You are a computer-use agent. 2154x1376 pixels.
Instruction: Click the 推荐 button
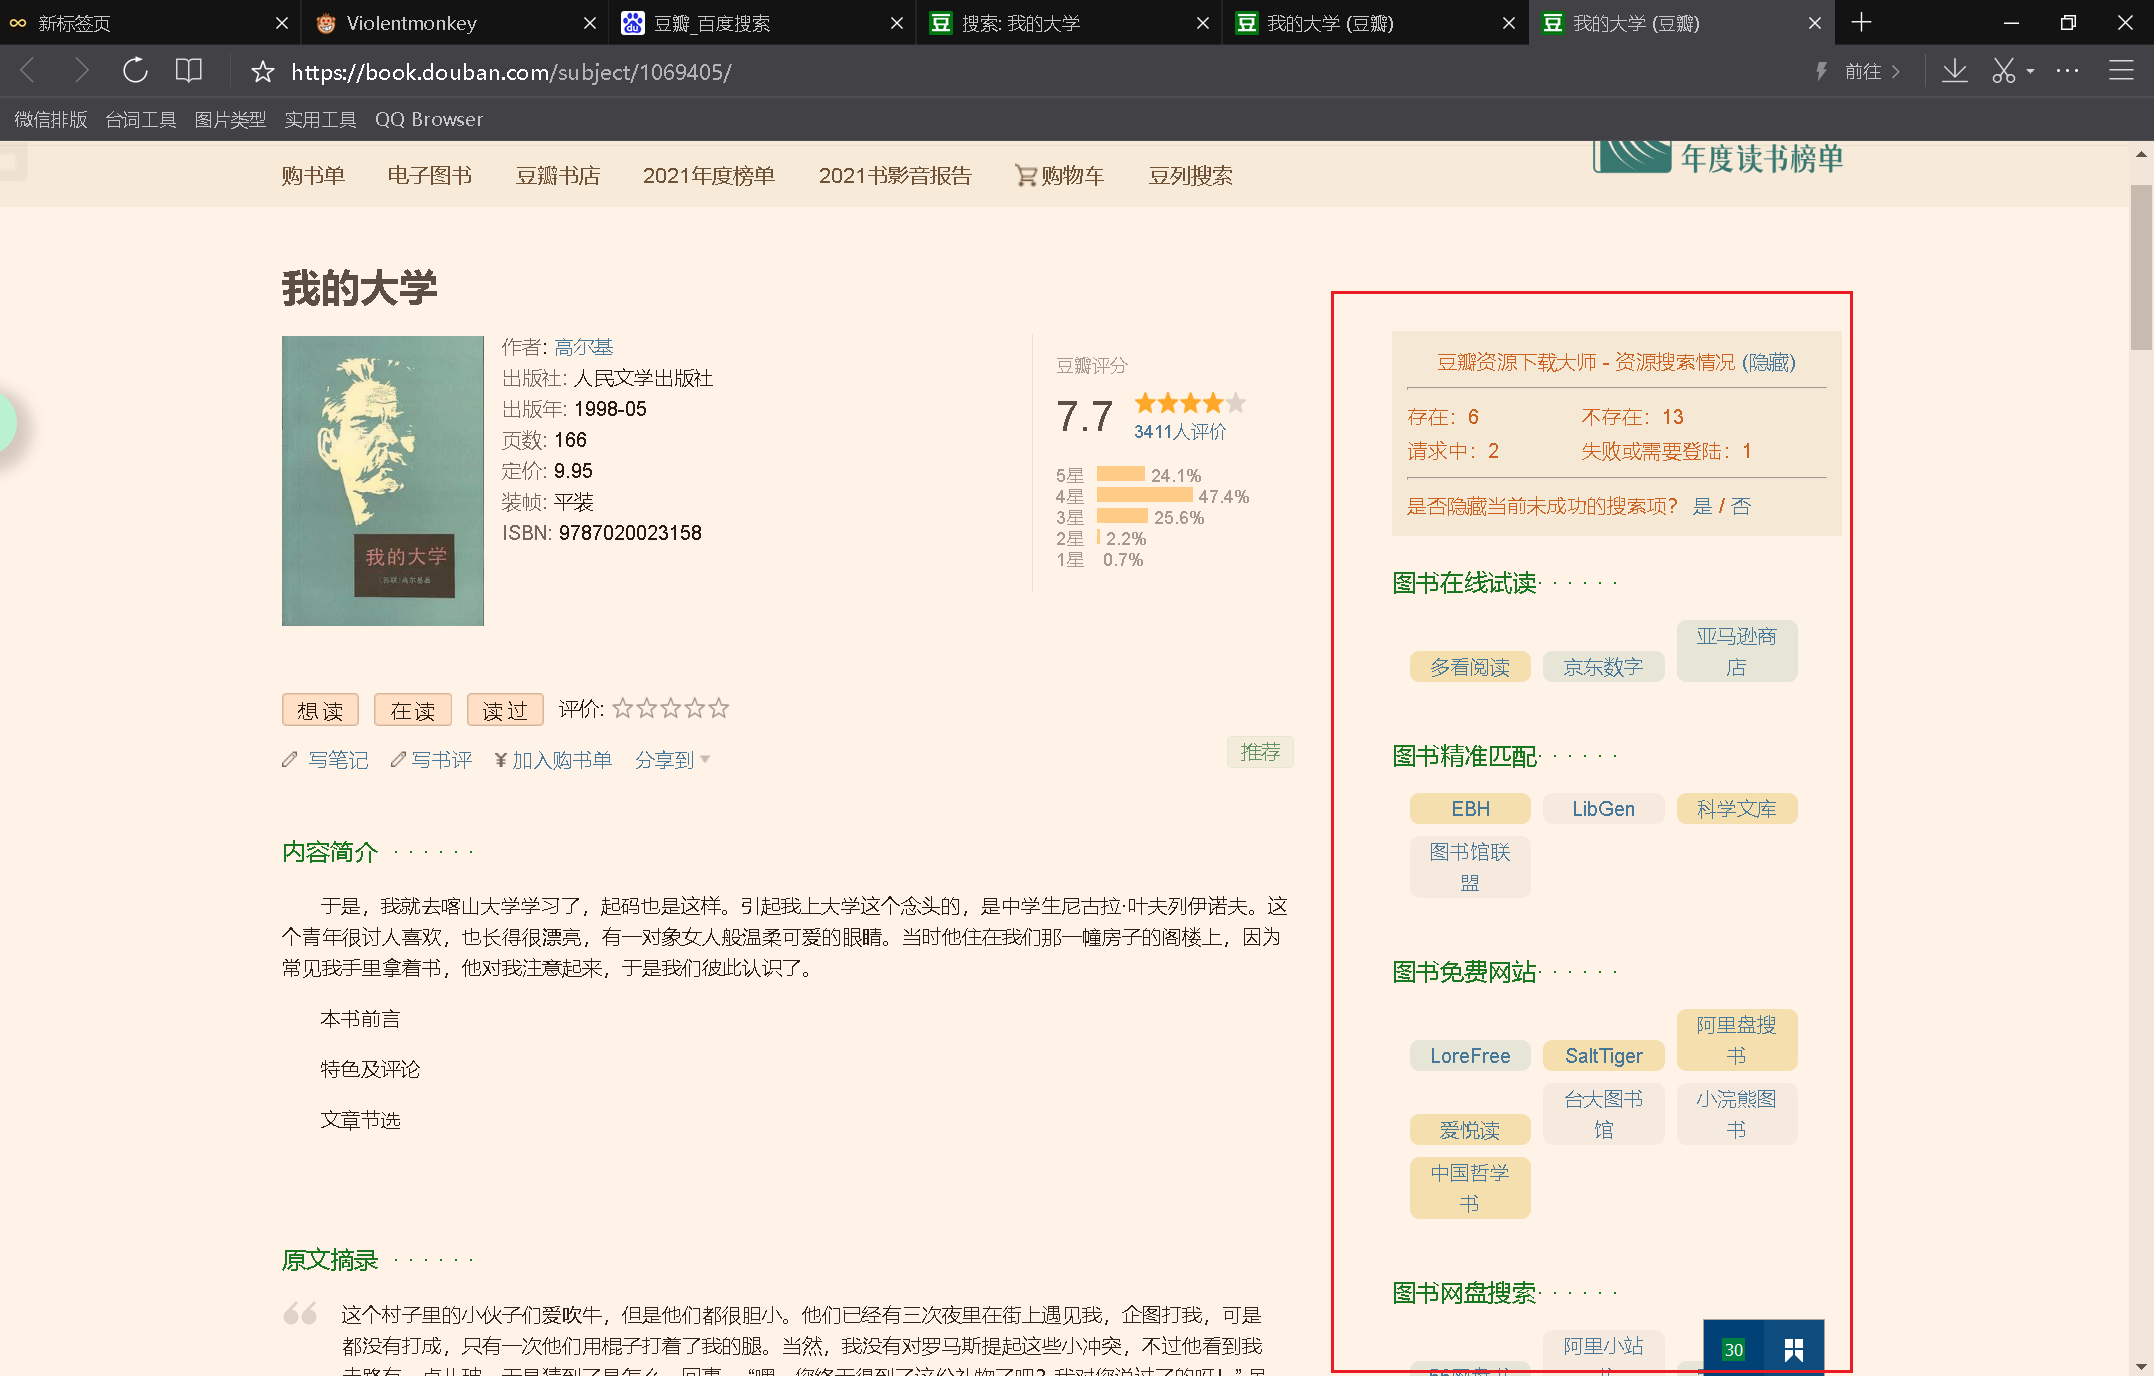point(1260,752)
